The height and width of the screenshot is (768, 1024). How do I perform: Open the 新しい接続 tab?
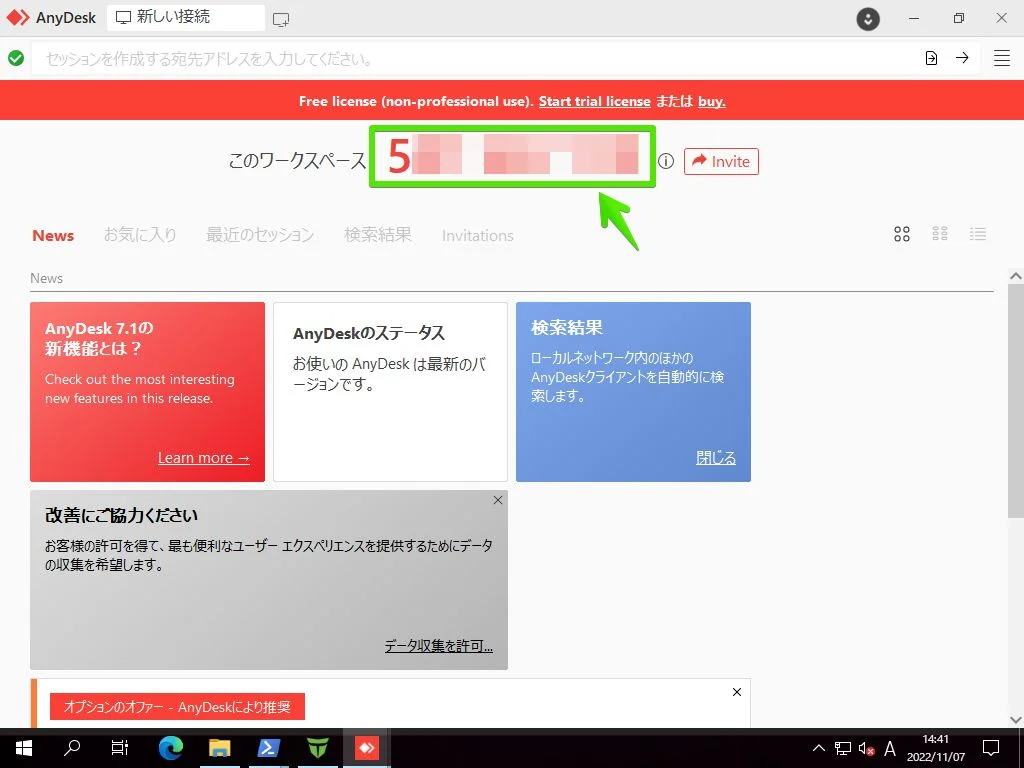[x=185, y=18]
